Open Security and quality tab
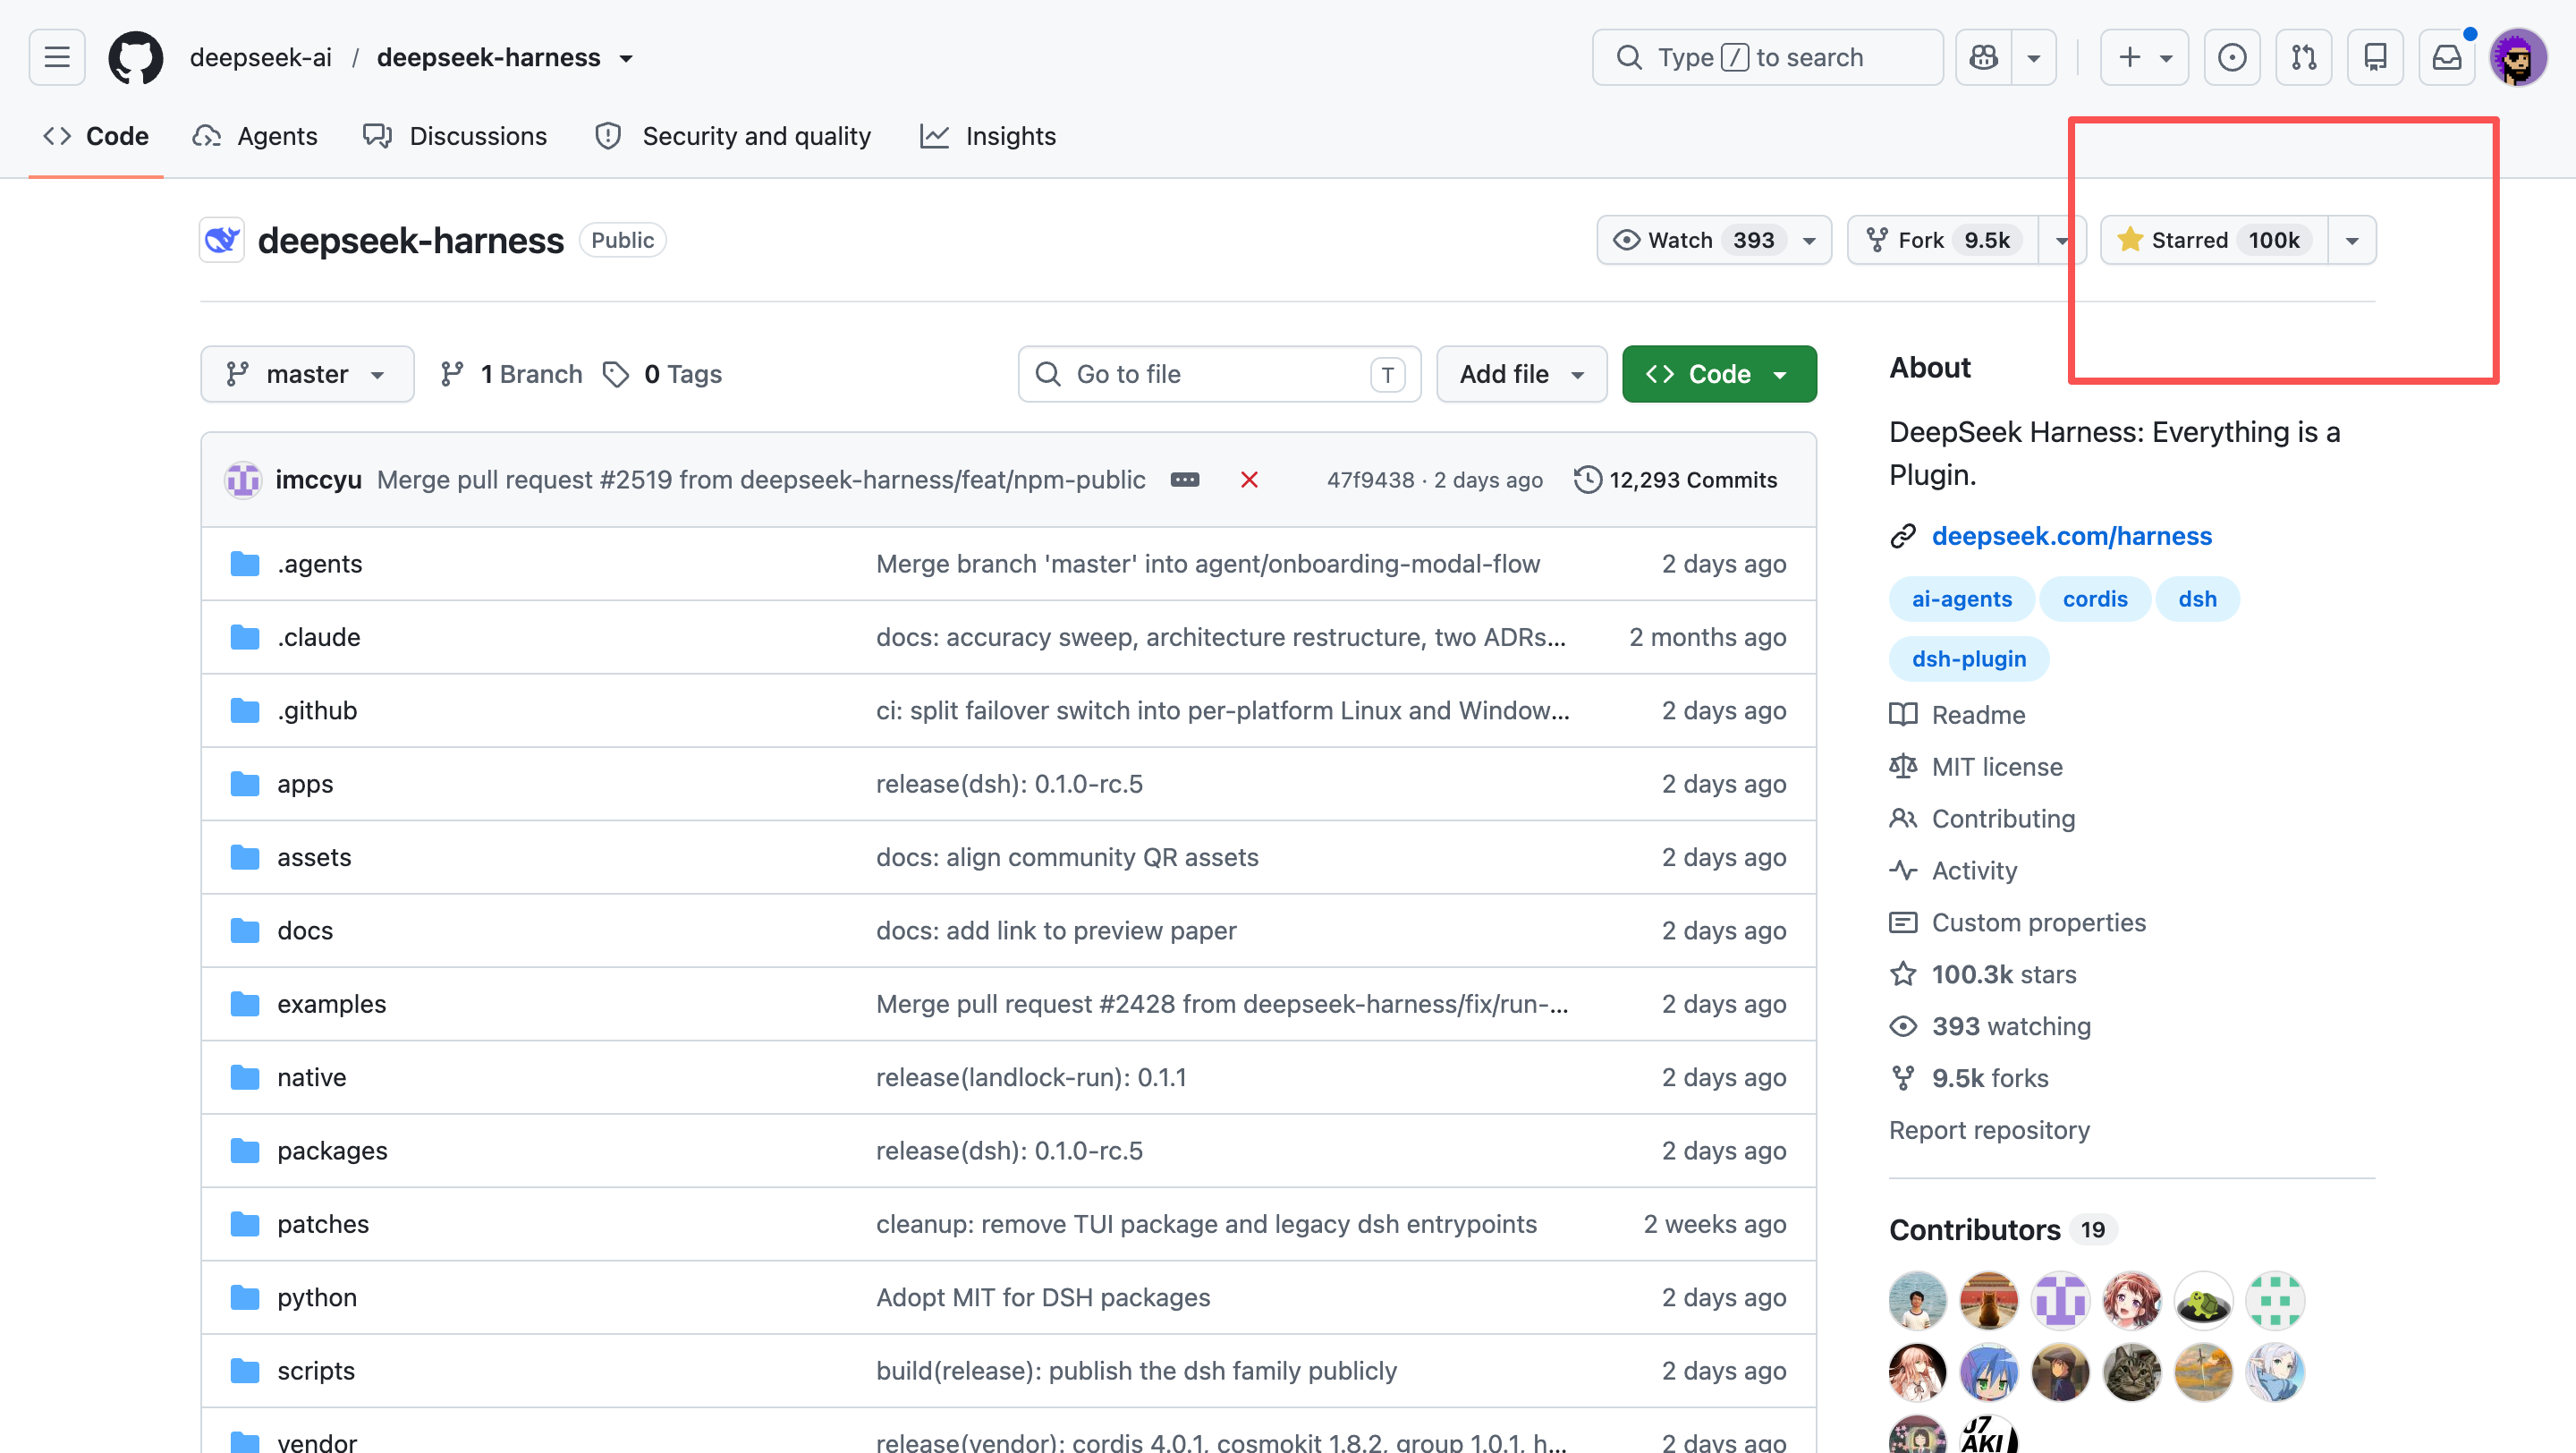 (733, 136)
